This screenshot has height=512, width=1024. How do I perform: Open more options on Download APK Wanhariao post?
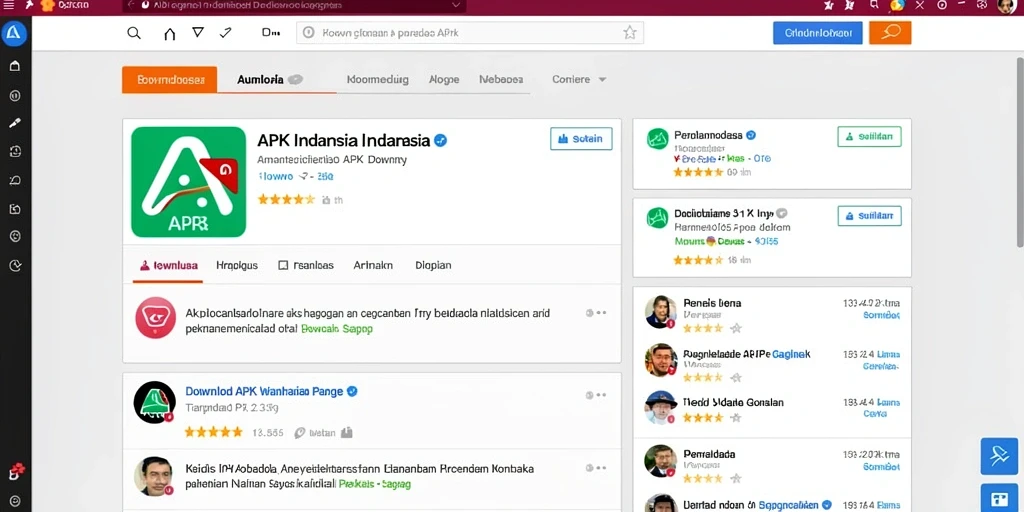596,394
